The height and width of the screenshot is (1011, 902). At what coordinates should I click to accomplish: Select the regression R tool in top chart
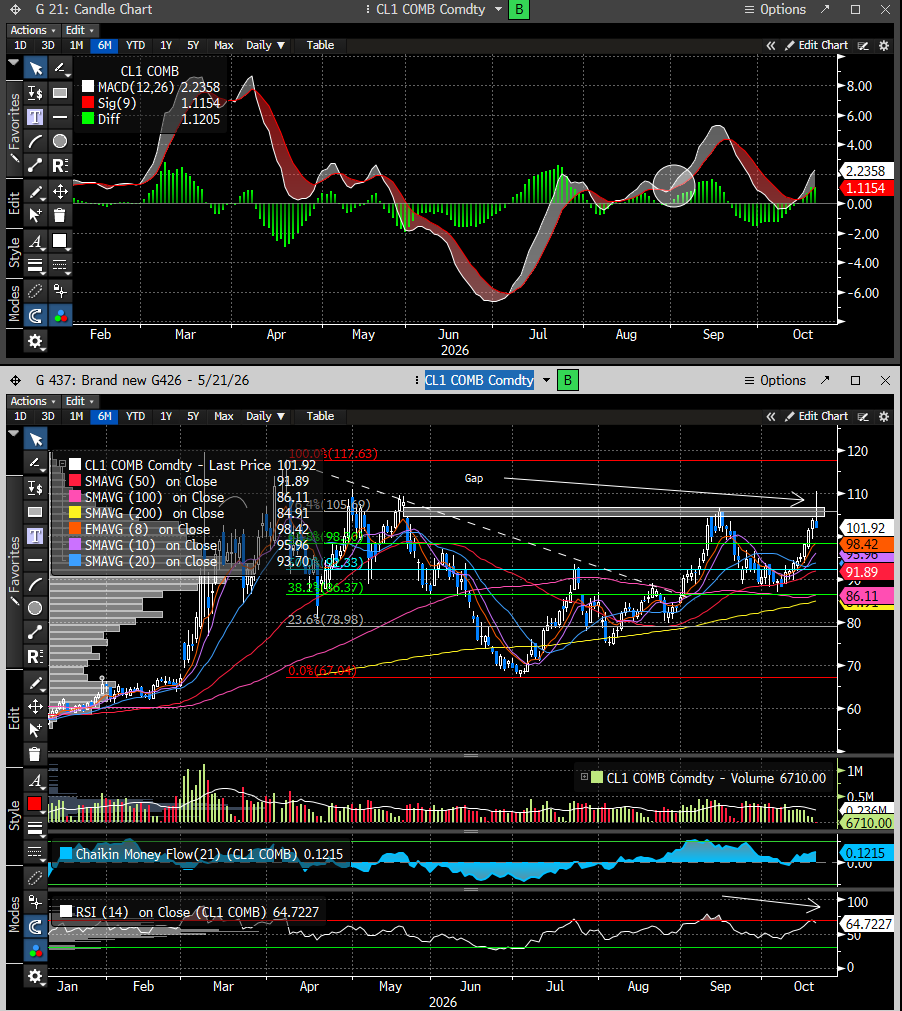(x=60, y=166)
